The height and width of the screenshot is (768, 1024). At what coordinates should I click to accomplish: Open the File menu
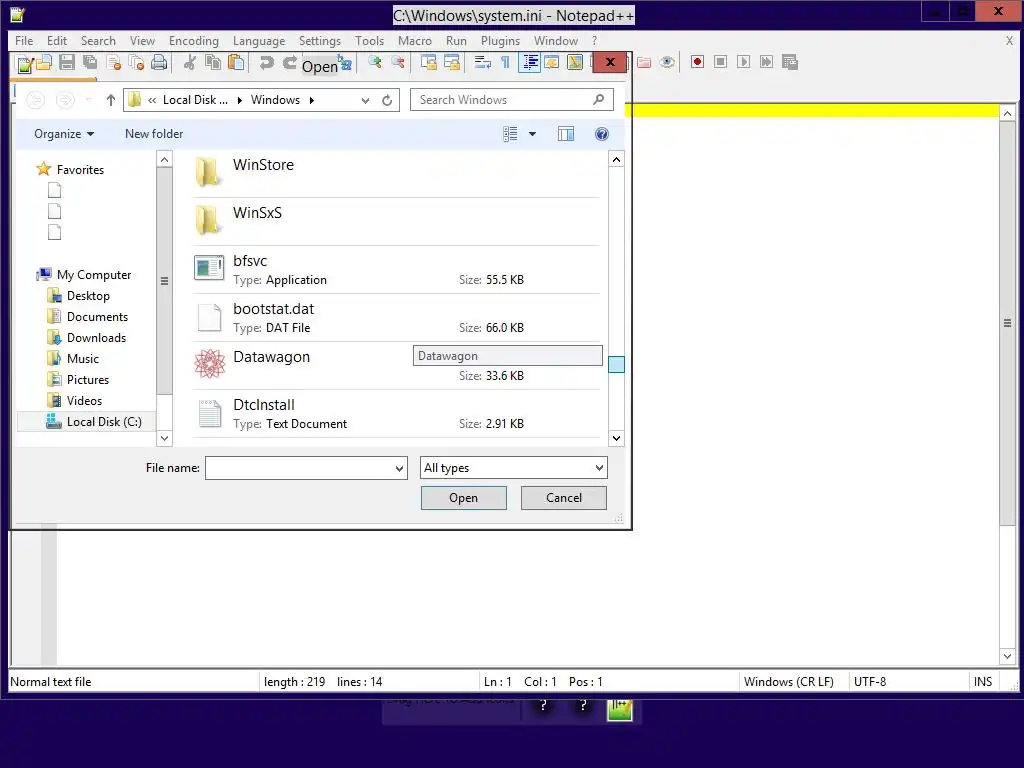tap(24, 40)
